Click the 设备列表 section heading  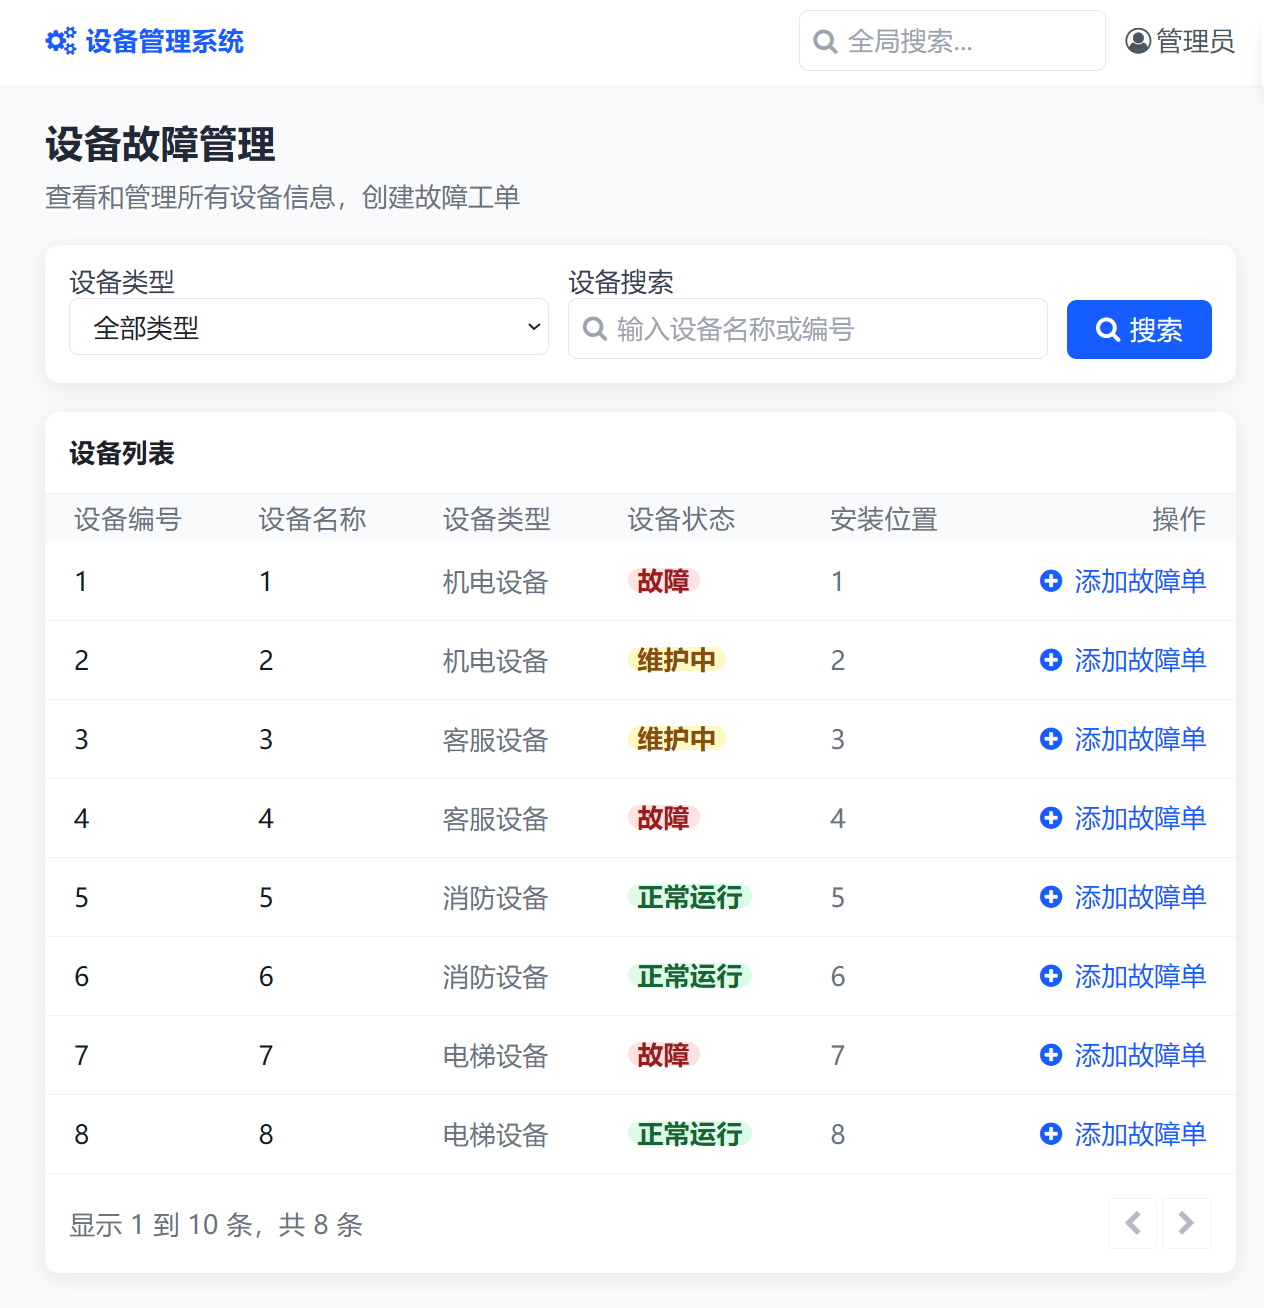122,453
